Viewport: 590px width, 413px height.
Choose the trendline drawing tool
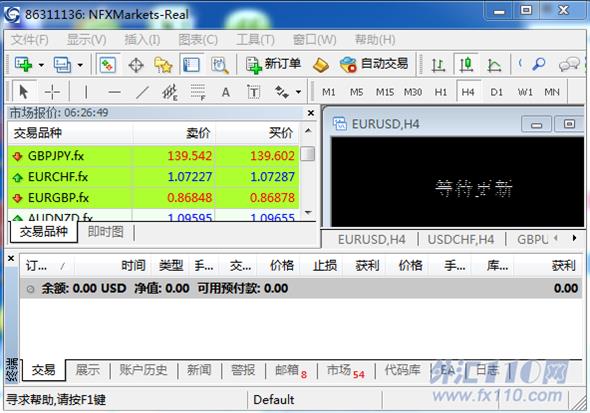142,92
